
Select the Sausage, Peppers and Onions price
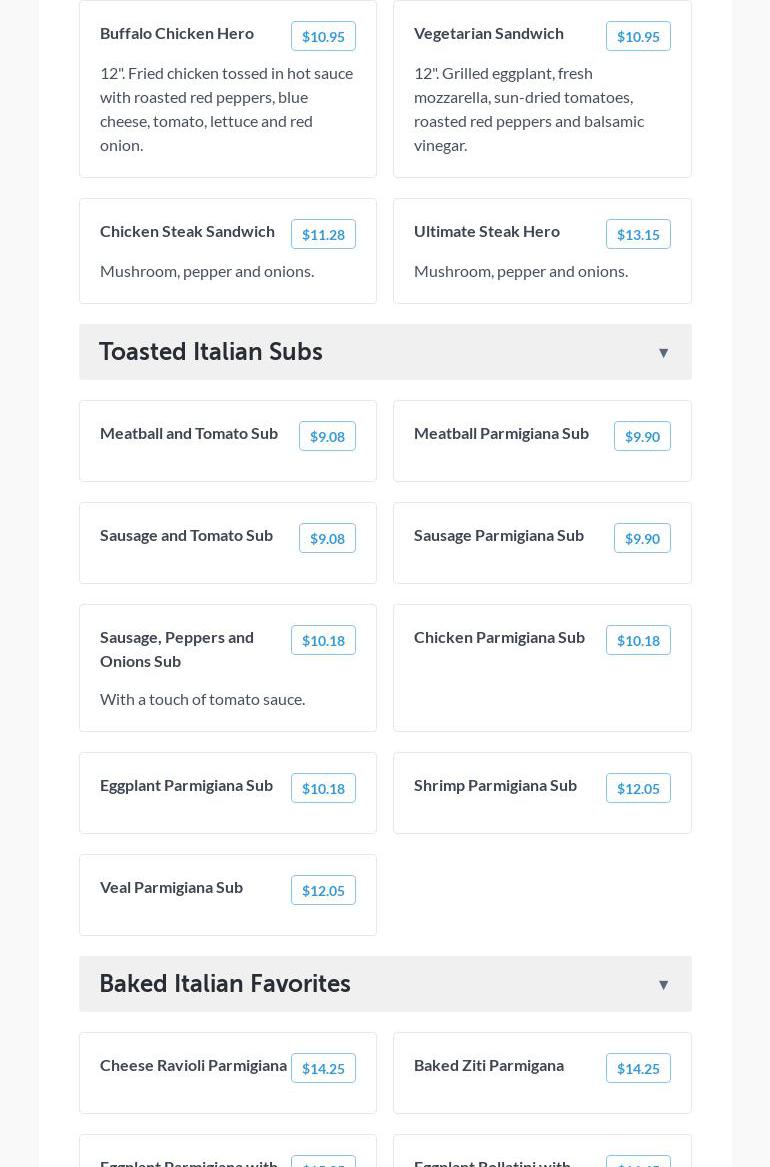(323, 641)
